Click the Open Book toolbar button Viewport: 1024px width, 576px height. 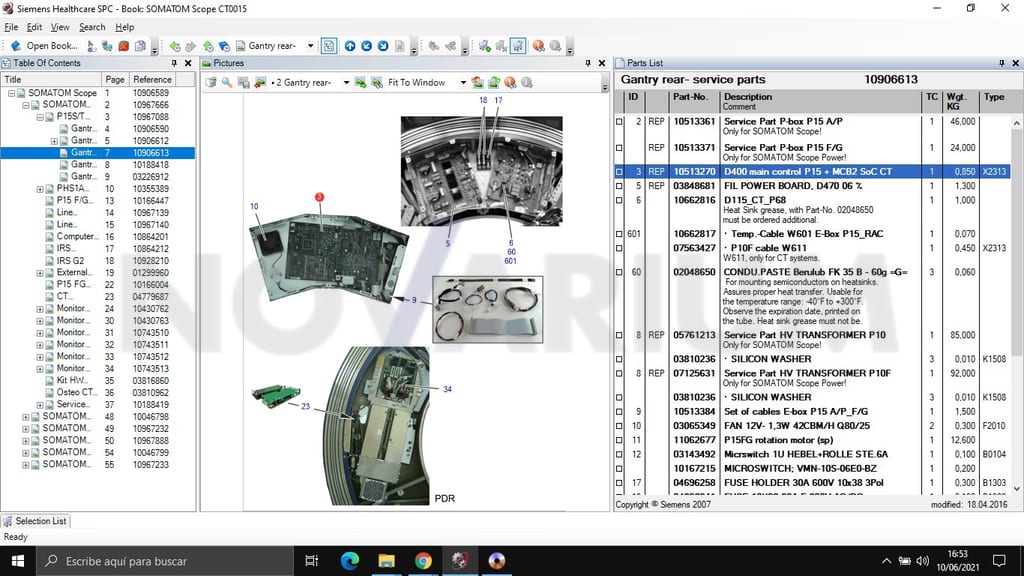44,46
